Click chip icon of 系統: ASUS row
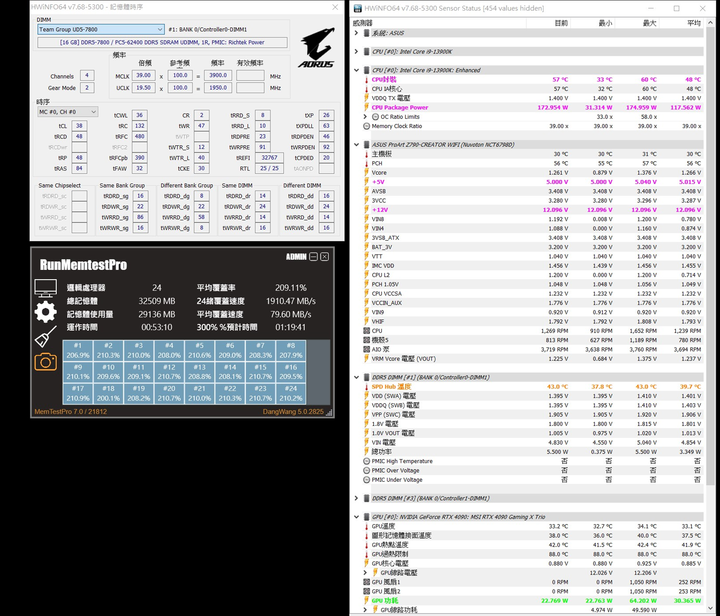 pos(366,33)
